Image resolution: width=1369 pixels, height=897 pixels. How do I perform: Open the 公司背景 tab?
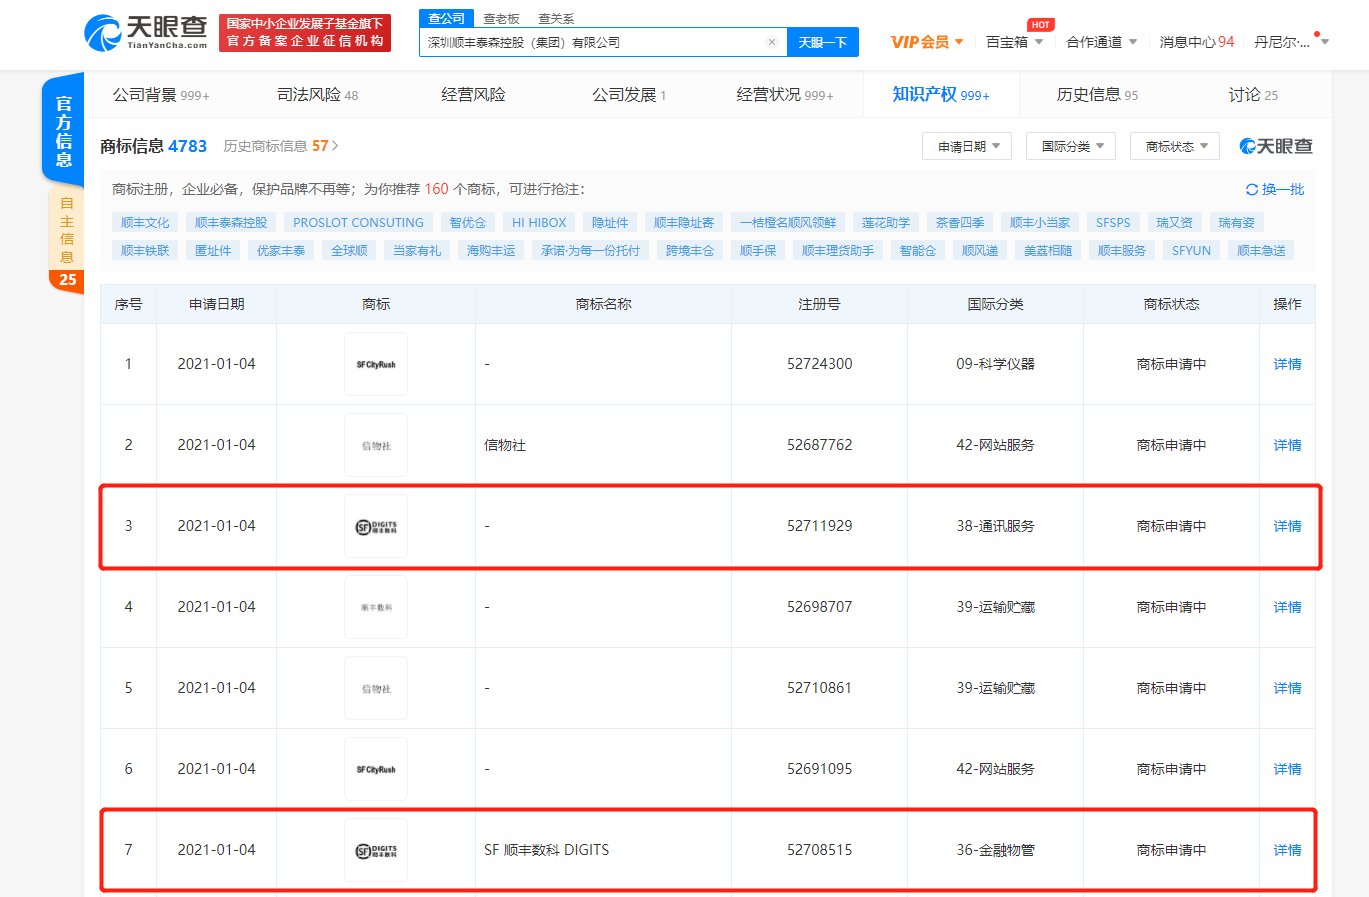click(161, 95)
